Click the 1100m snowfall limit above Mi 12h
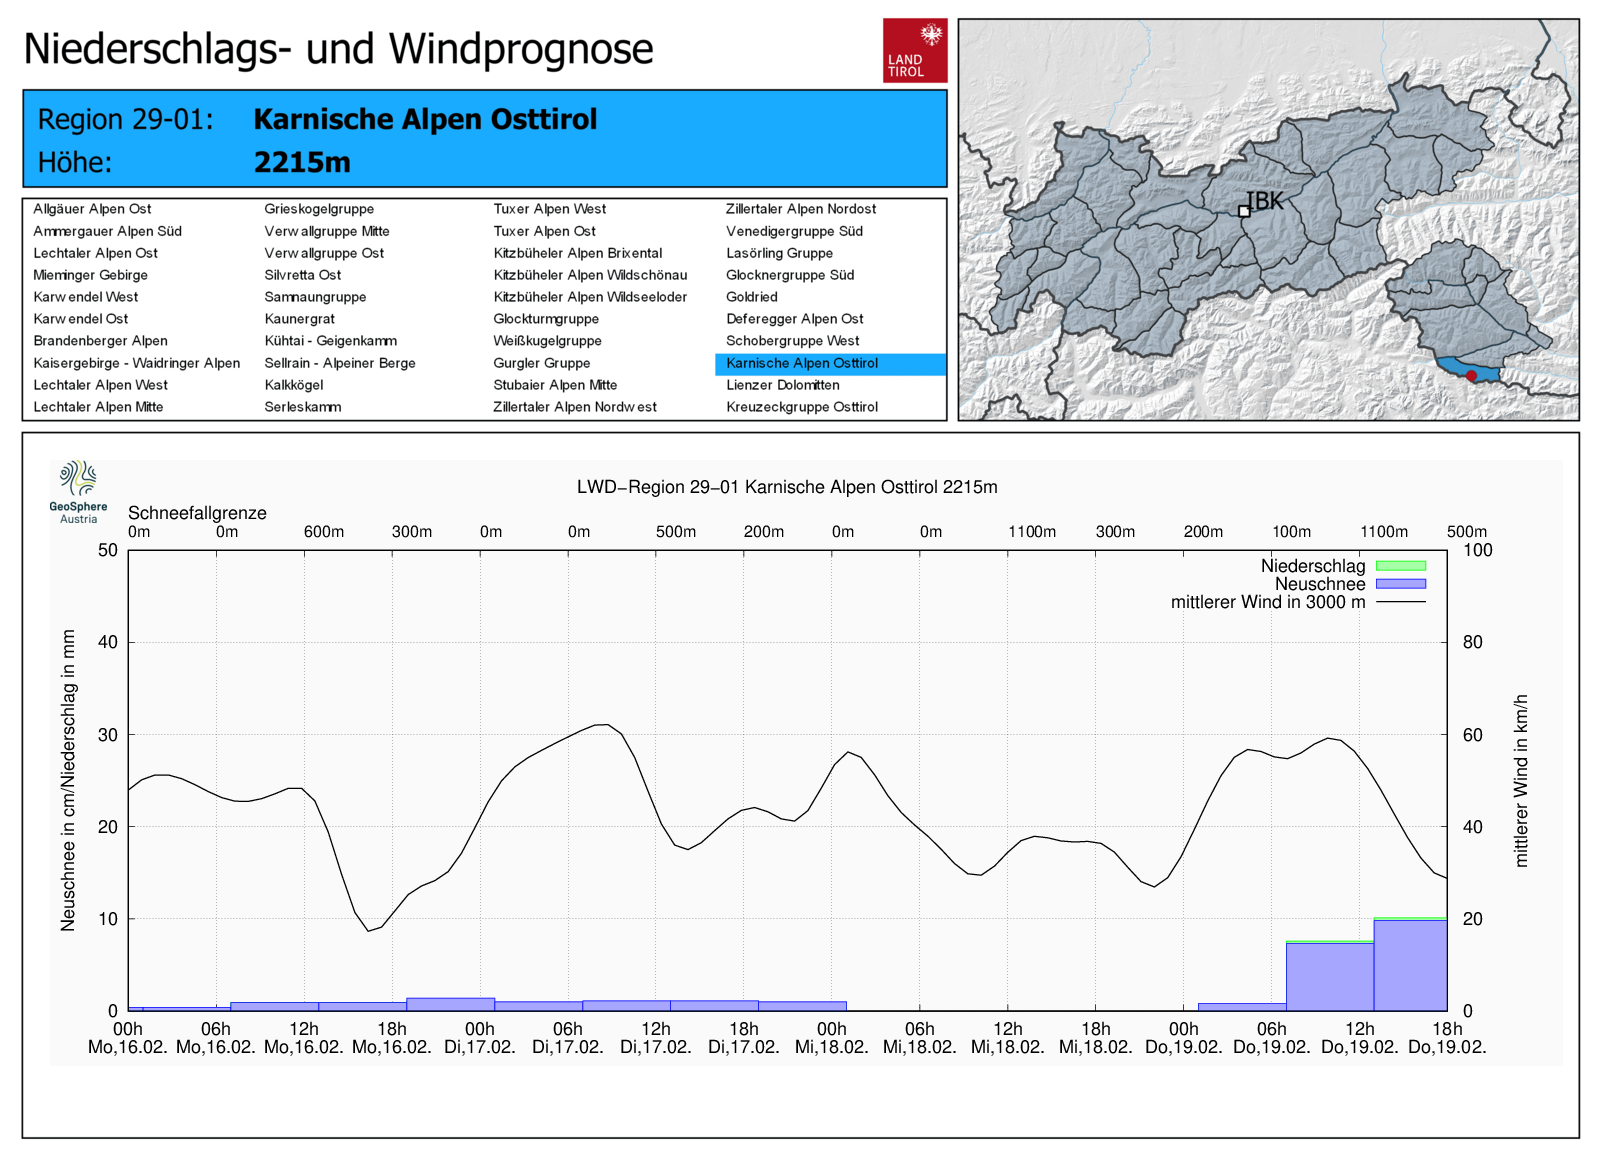This screenshot has width=1600, height=1153. pos(1032,532)
